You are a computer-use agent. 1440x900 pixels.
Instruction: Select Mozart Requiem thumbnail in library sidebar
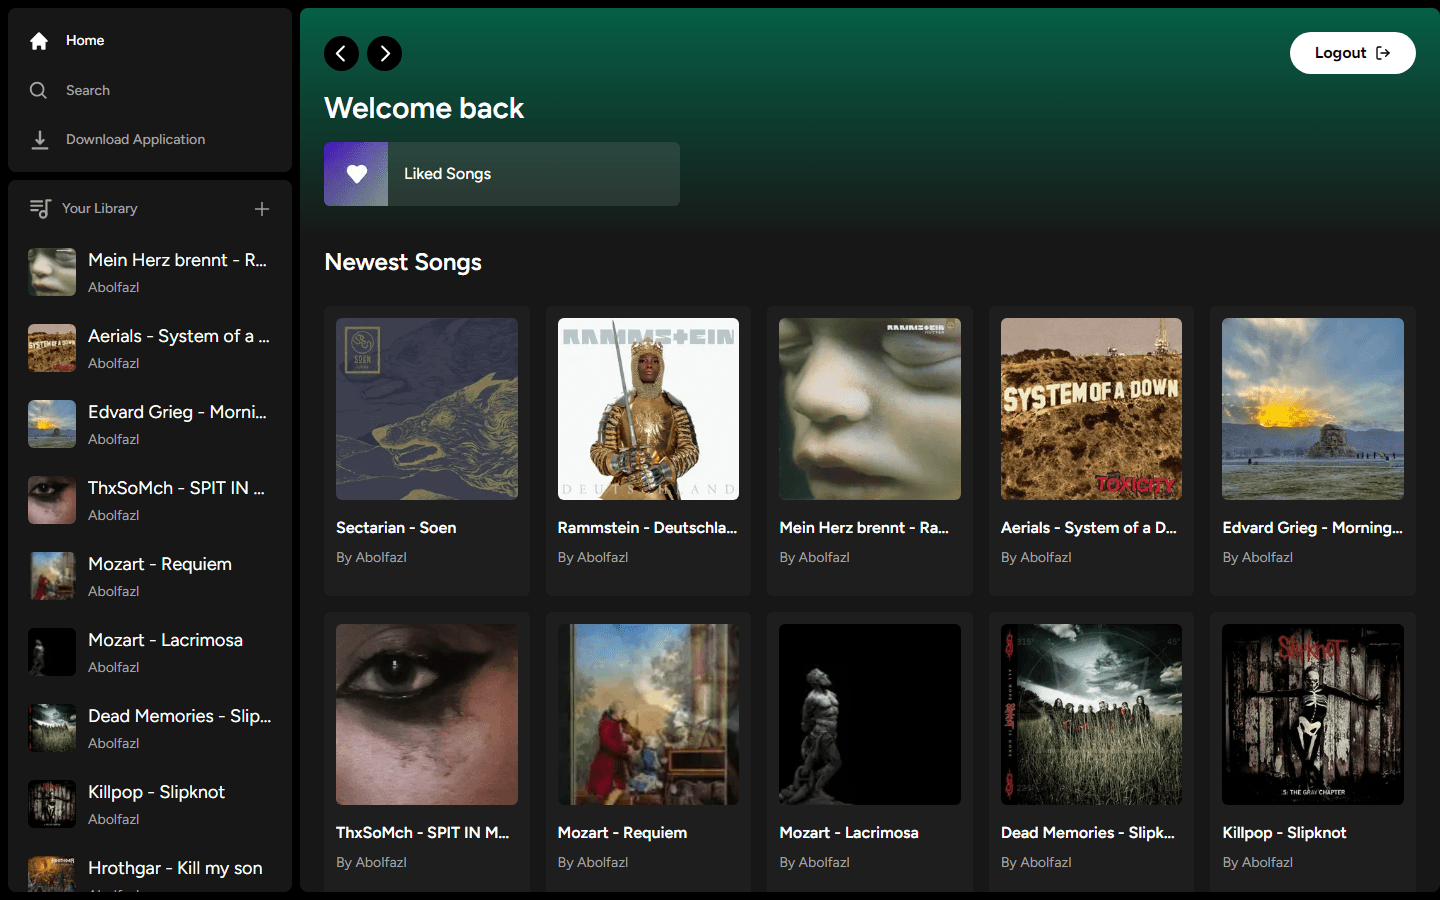click(x=52, y=576)
